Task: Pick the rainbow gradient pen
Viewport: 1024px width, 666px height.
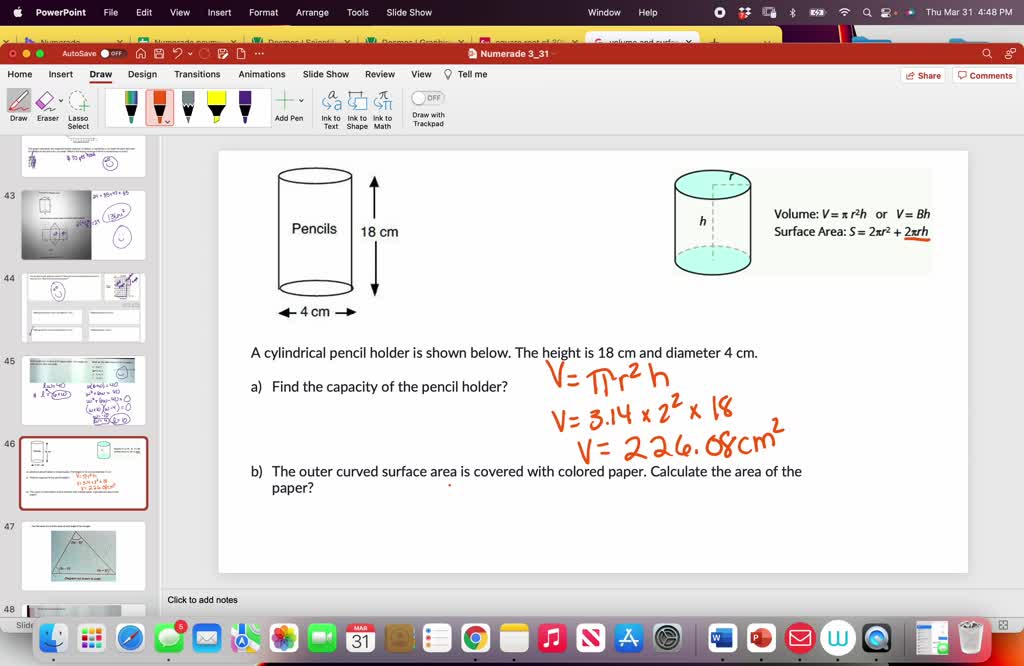Action: (x=131, y=104)
